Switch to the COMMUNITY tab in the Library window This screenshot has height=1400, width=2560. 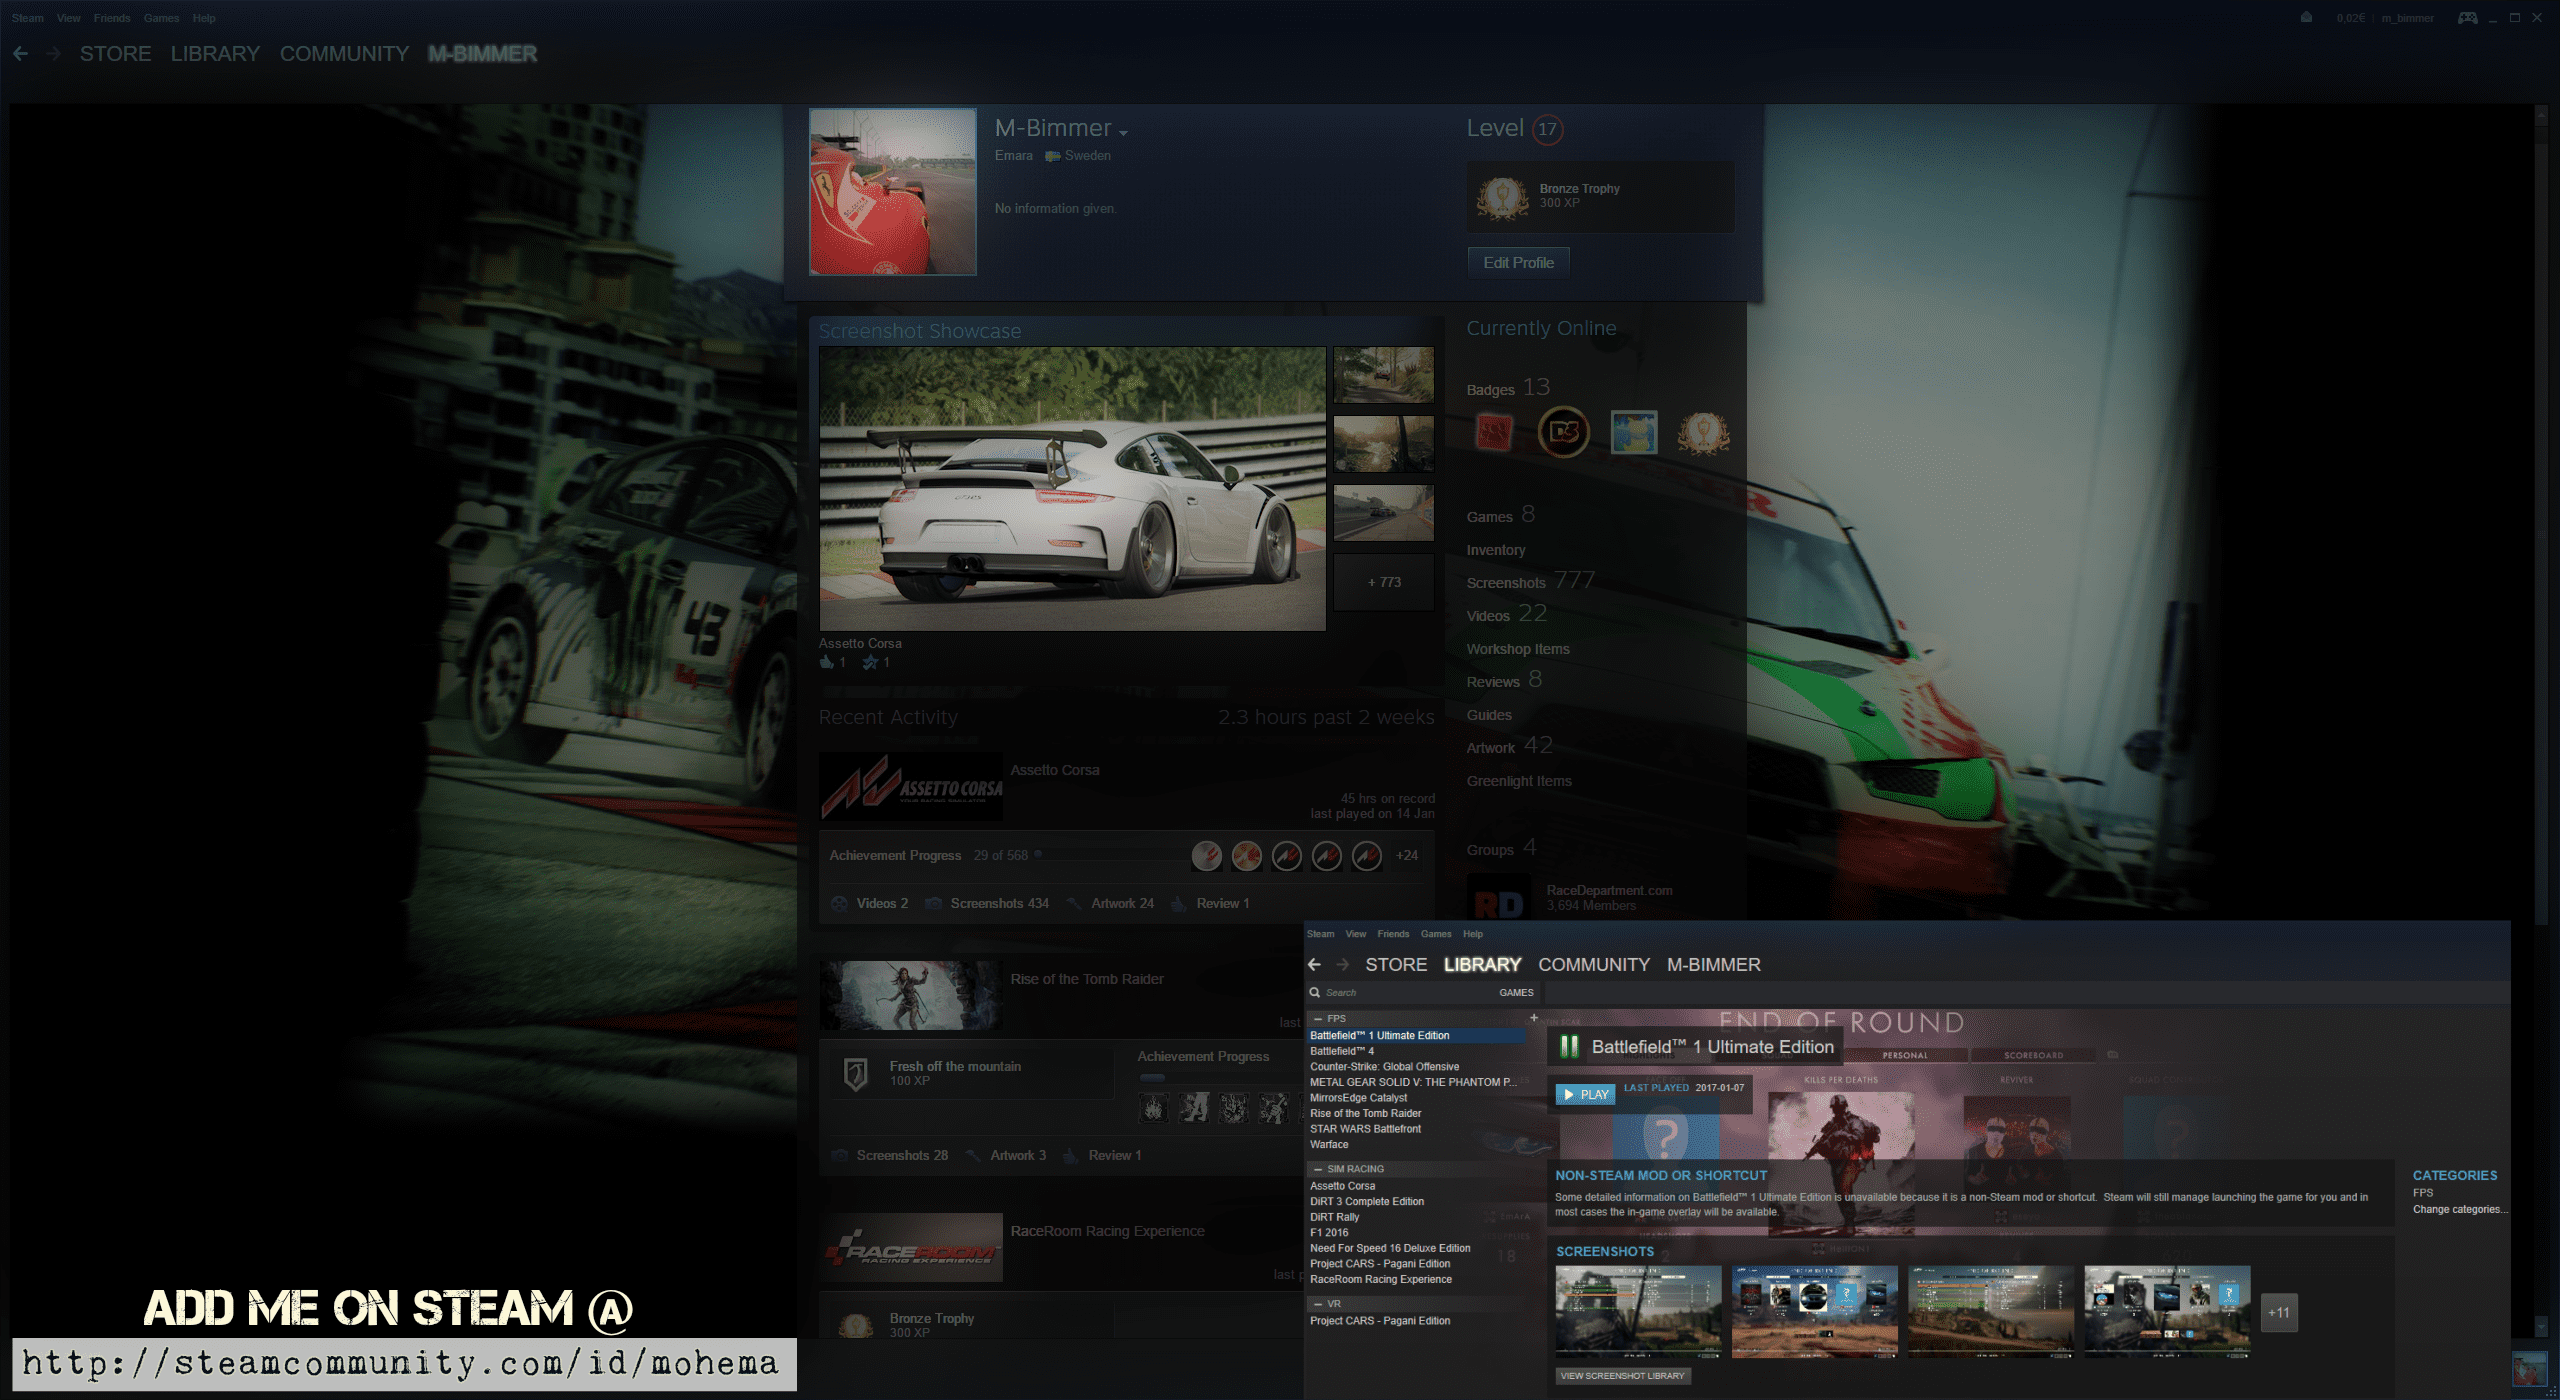[x=1594, y=965]
